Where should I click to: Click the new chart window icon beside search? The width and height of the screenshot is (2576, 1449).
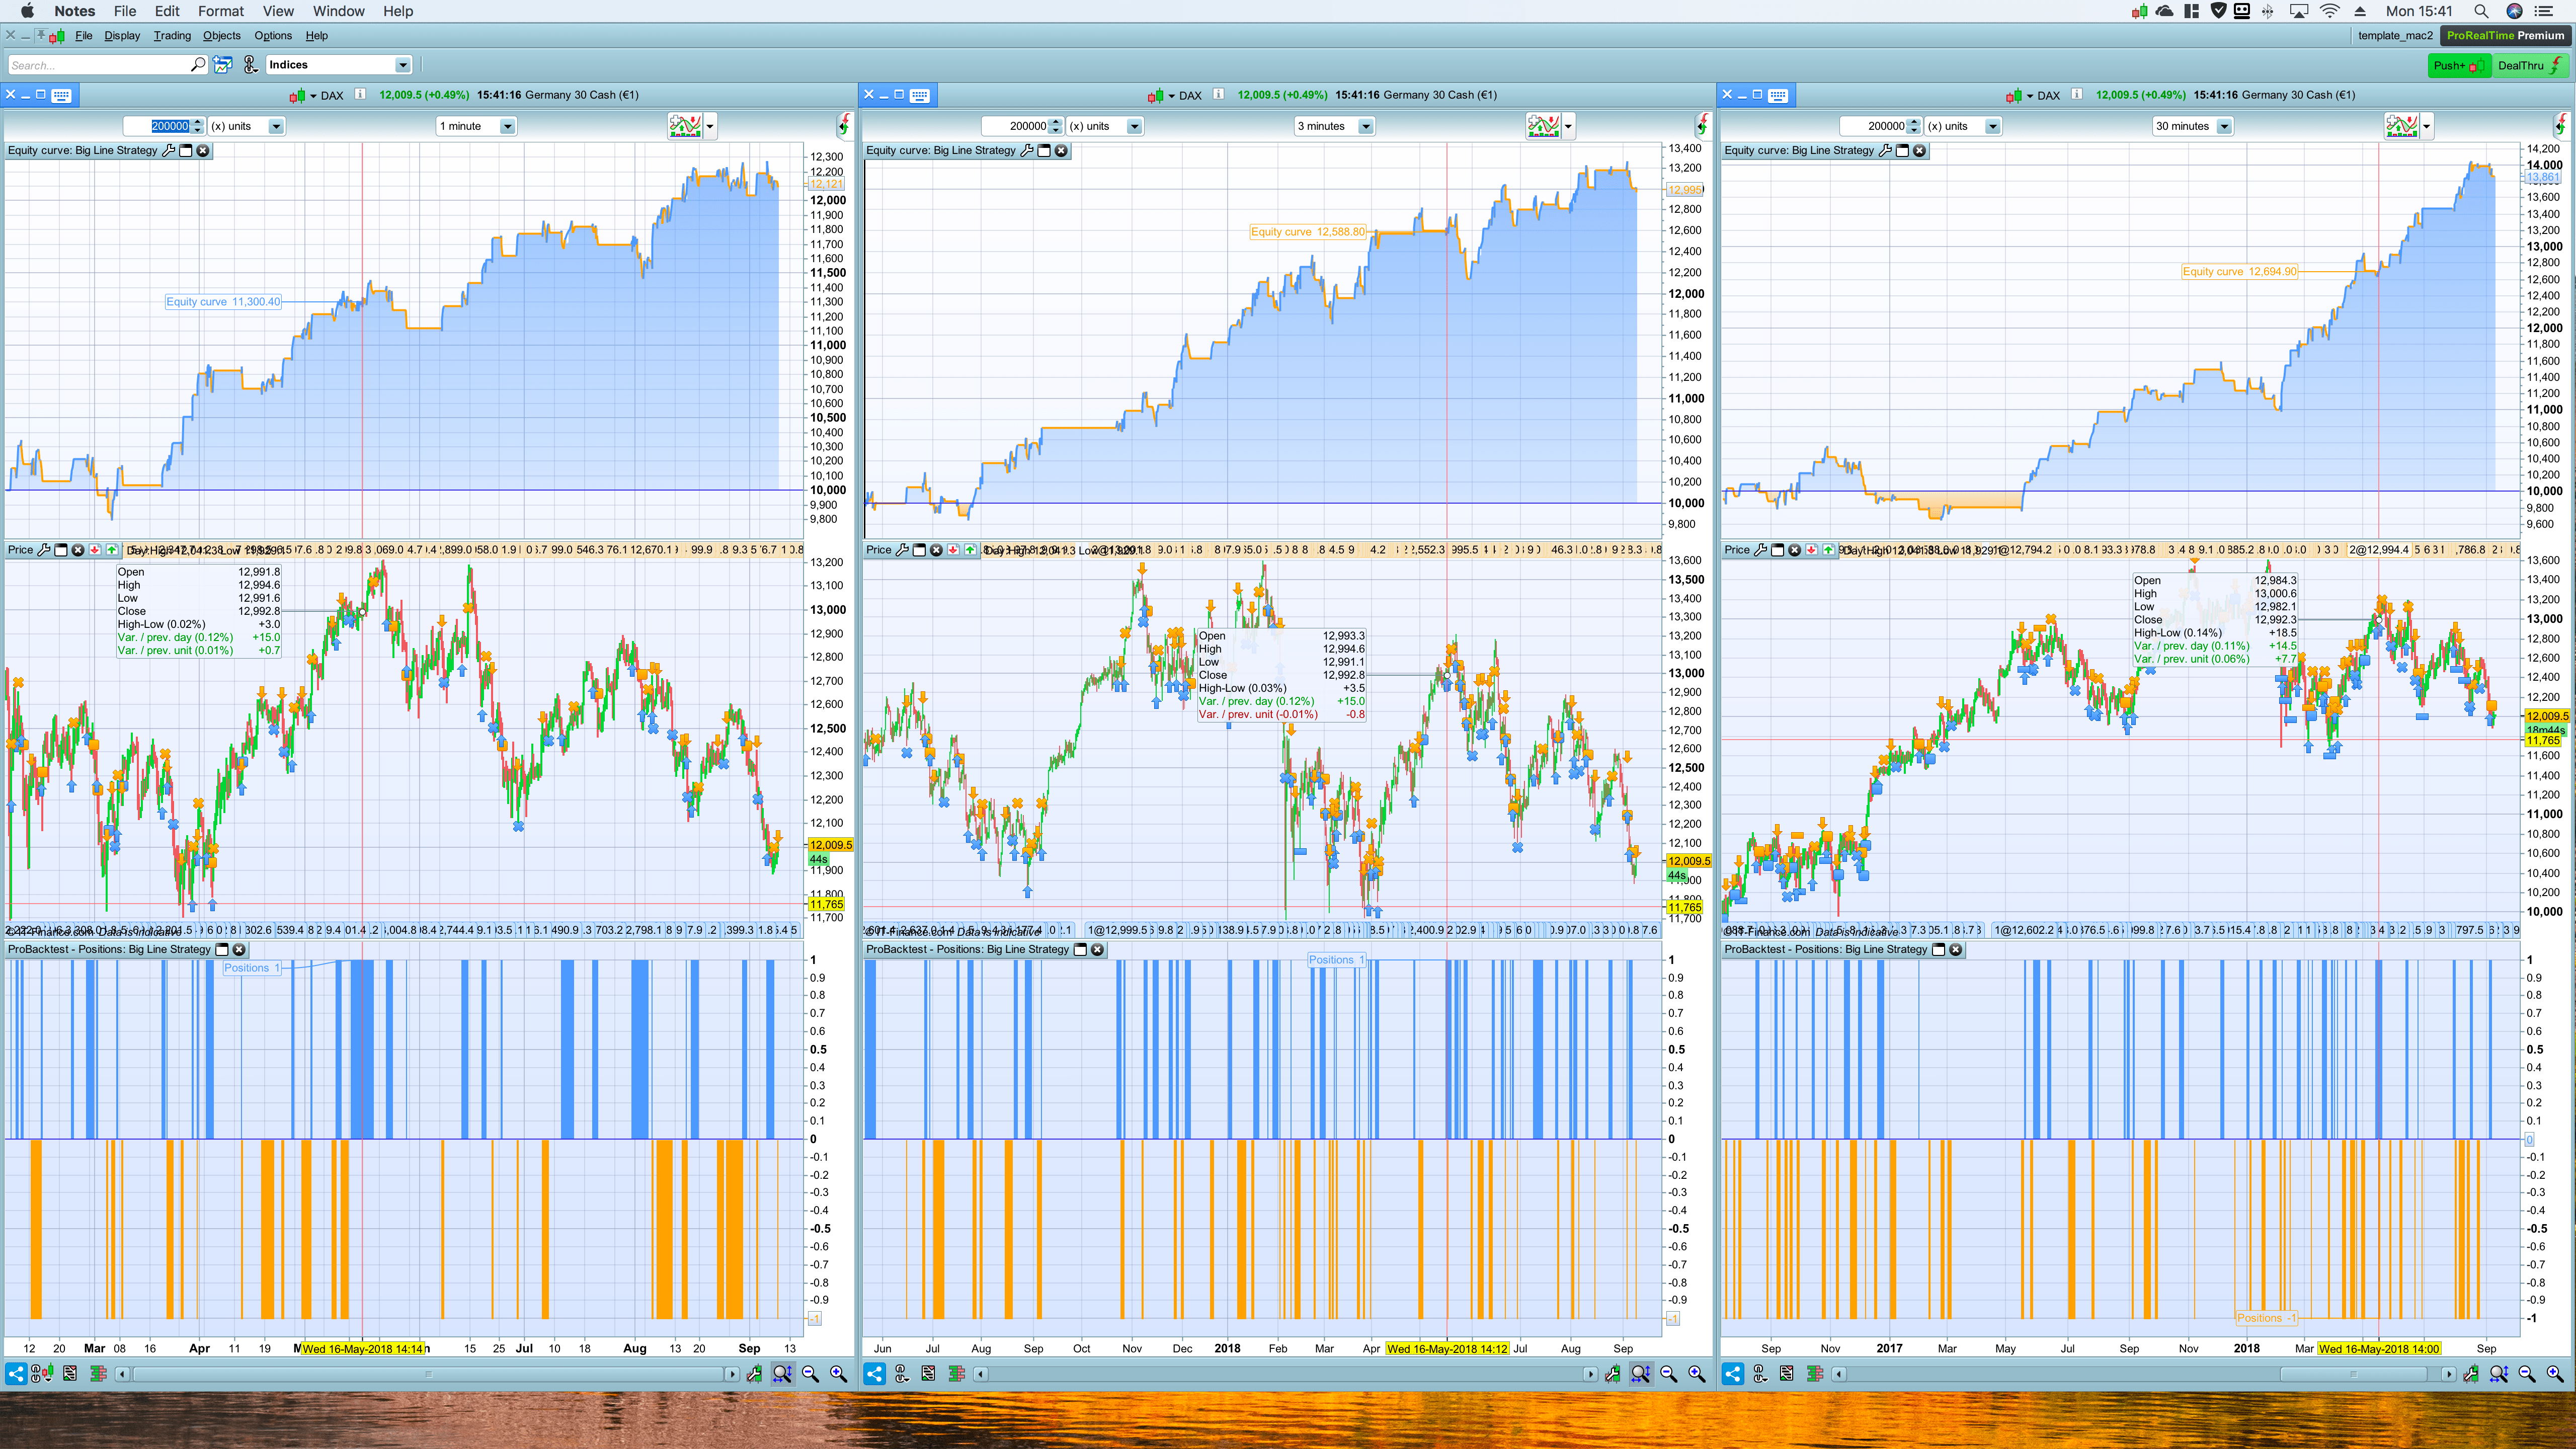pos(223,65)
